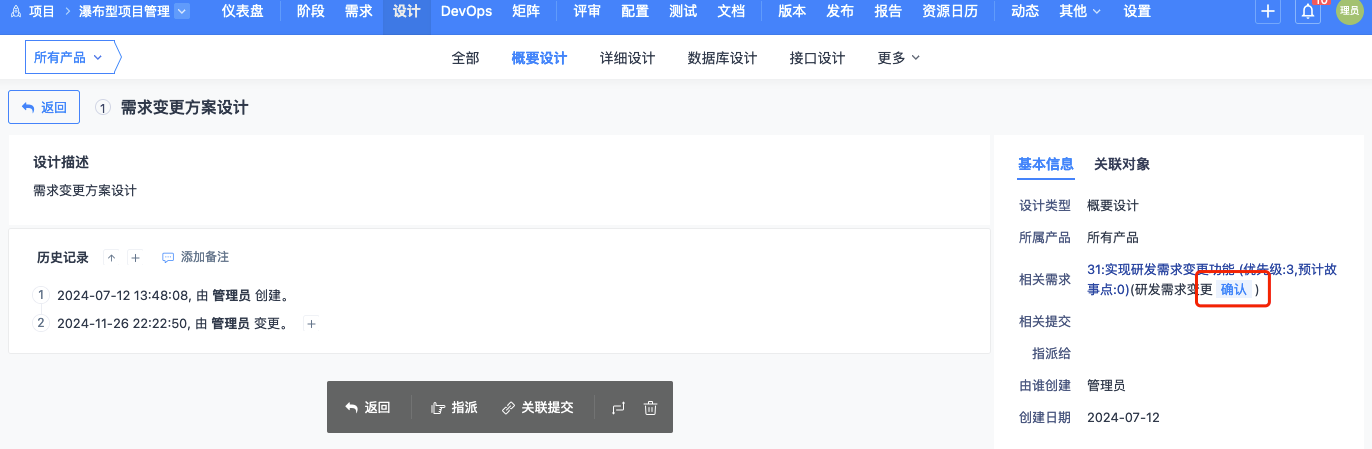Click 所有产品 value of 所属产品

tap(1113, 237)
